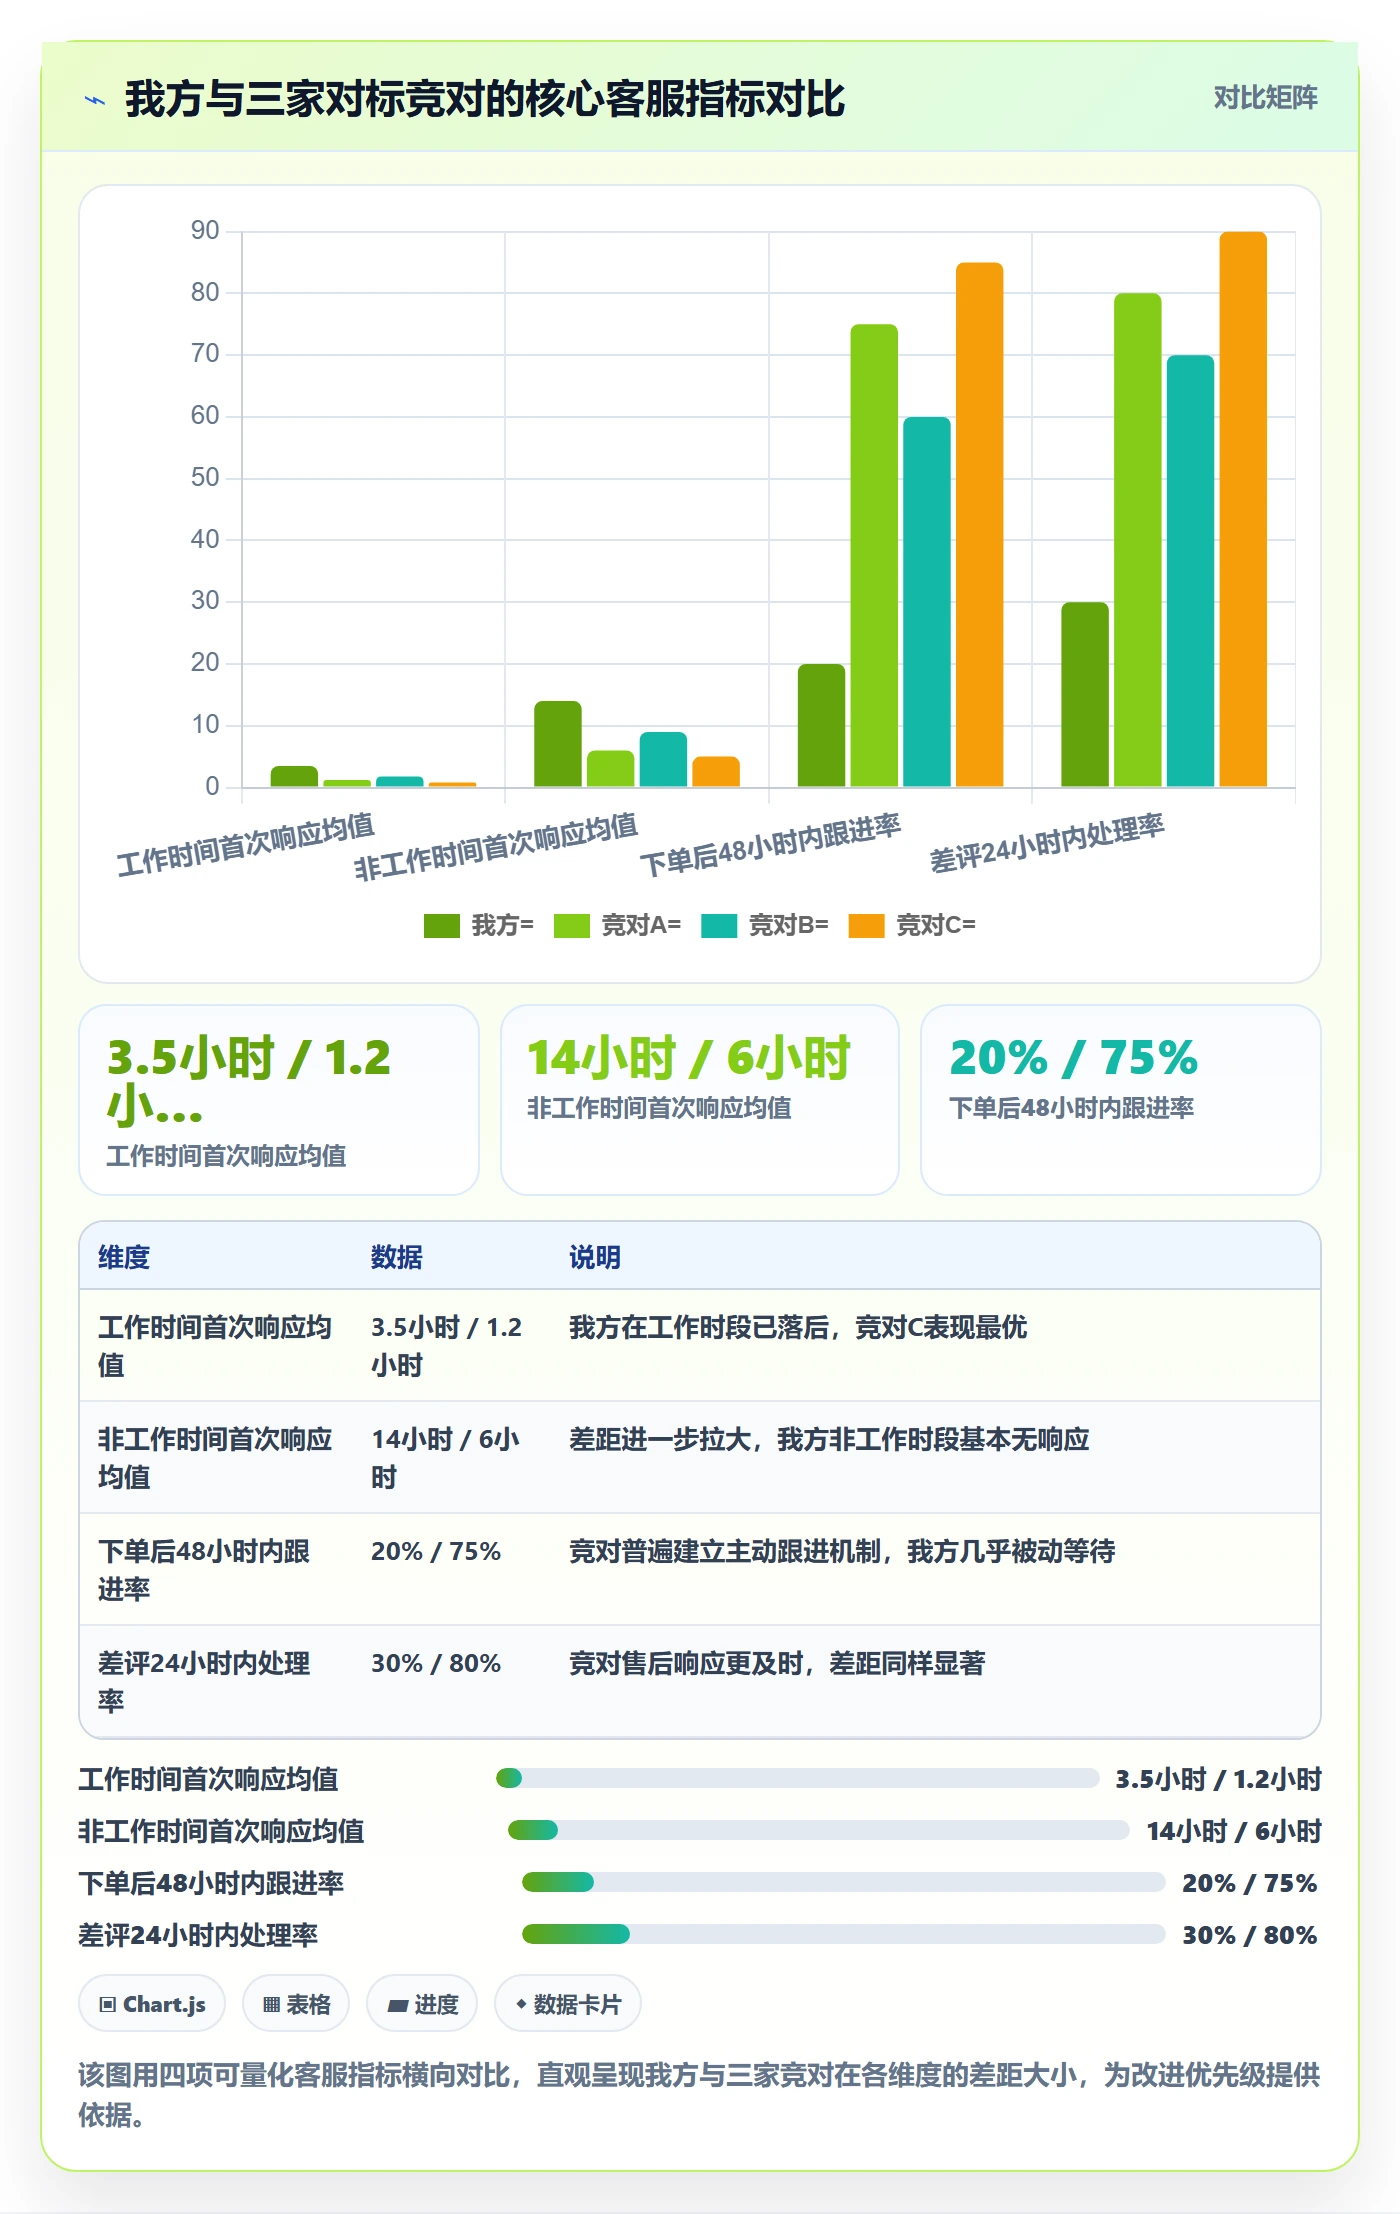Screen dimensions: 1400x2214
Task: Click the 差评24小时内处理率 progress bar
Action: 844,1934
